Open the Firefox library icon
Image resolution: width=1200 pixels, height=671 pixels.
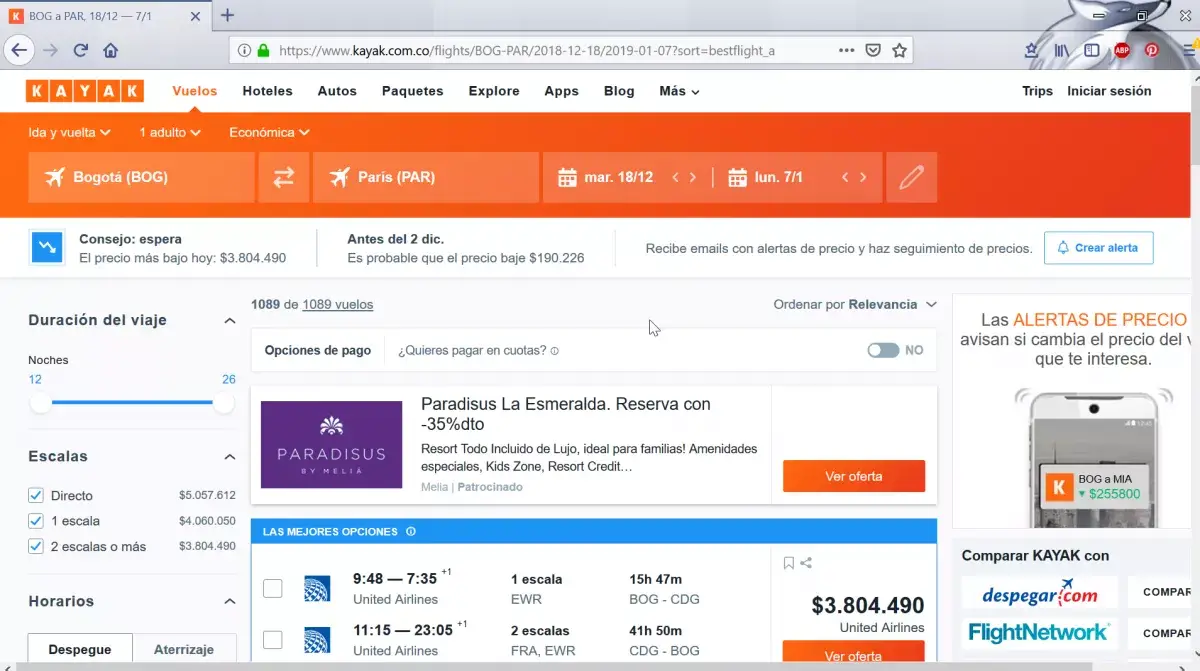(1062, 50)
